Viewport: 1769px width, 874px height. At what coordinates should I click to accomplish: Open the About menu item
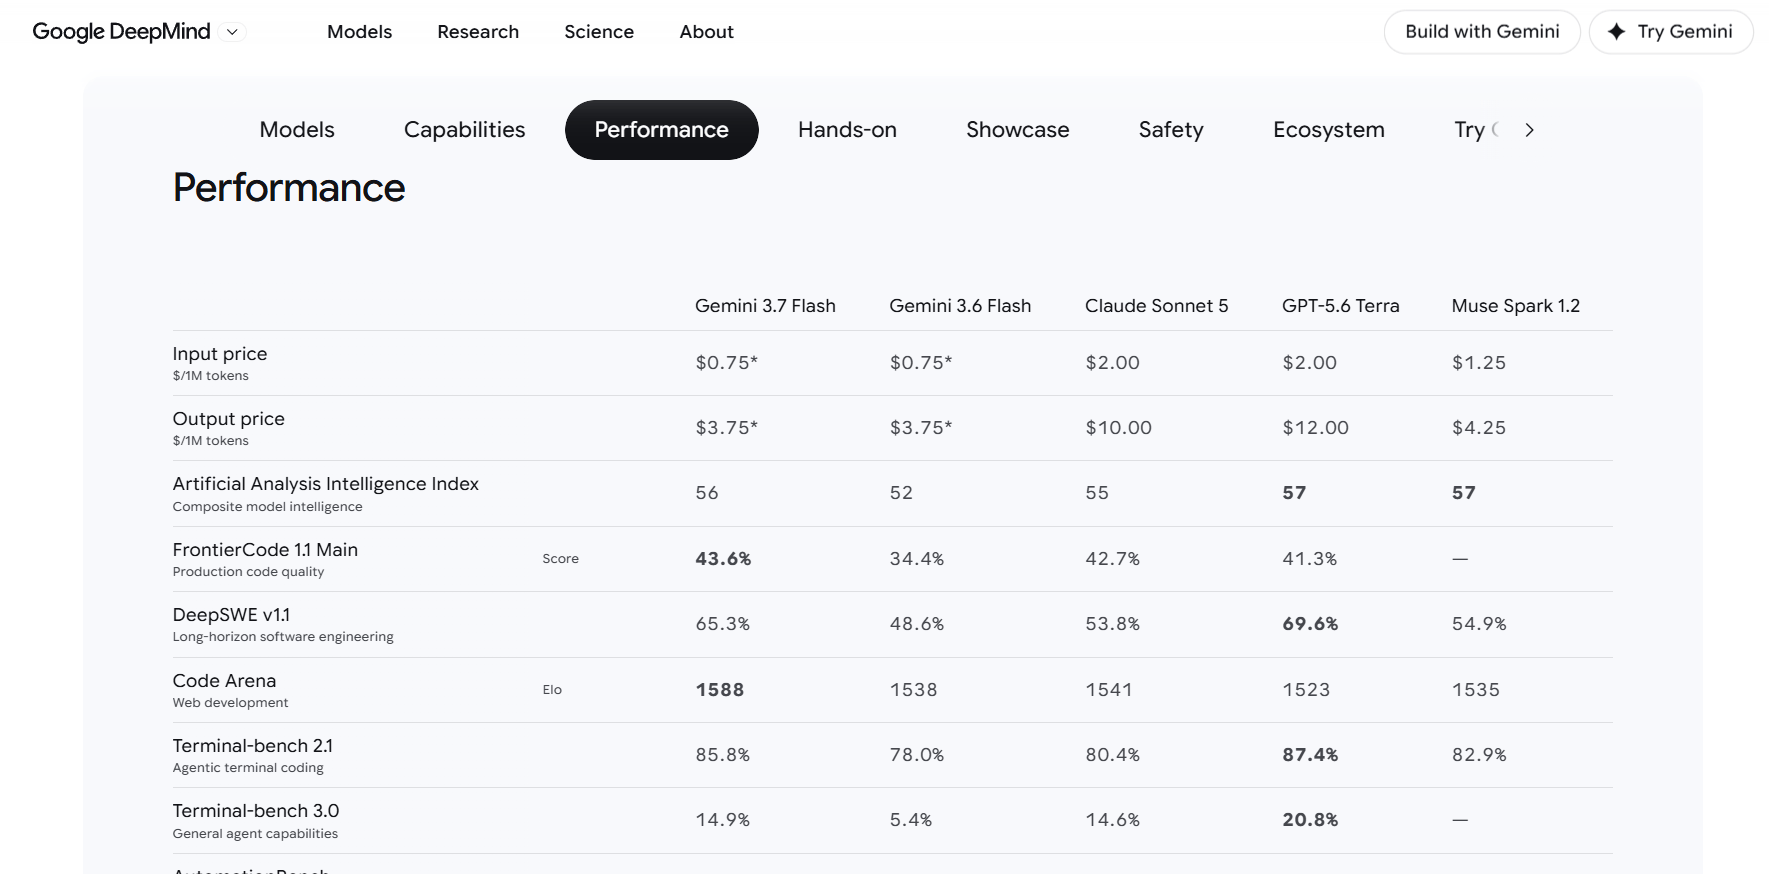pos(706,32)
